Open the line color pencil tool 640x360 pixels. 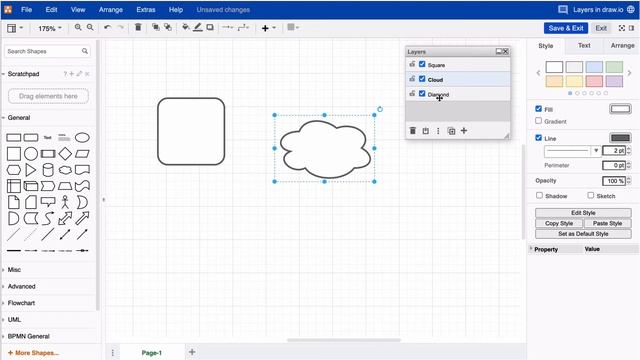tap(198, 27)
